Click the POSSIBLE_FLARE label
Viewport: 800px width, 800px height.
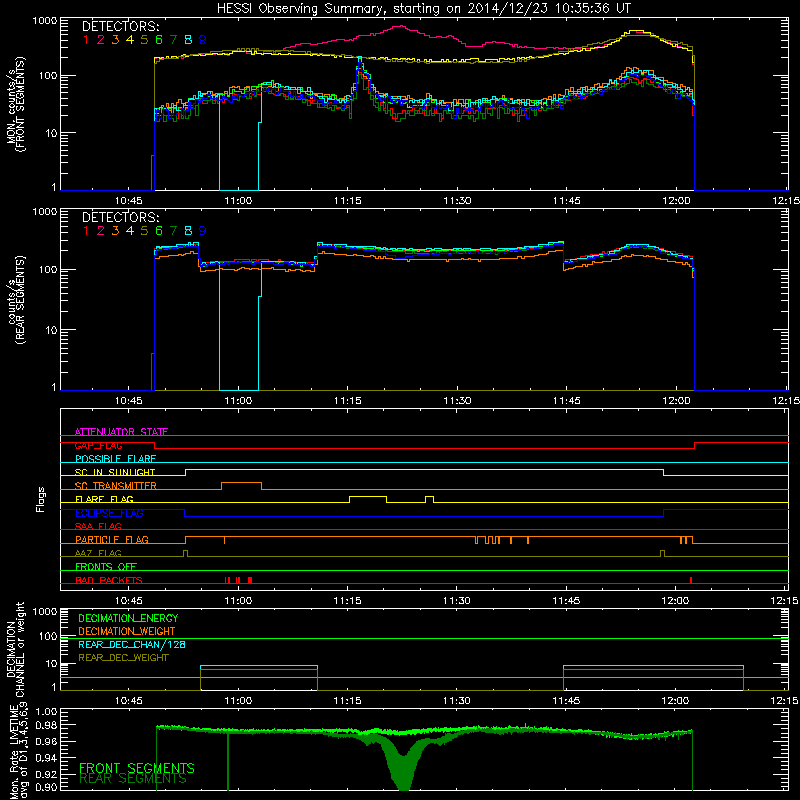point(115,459)
